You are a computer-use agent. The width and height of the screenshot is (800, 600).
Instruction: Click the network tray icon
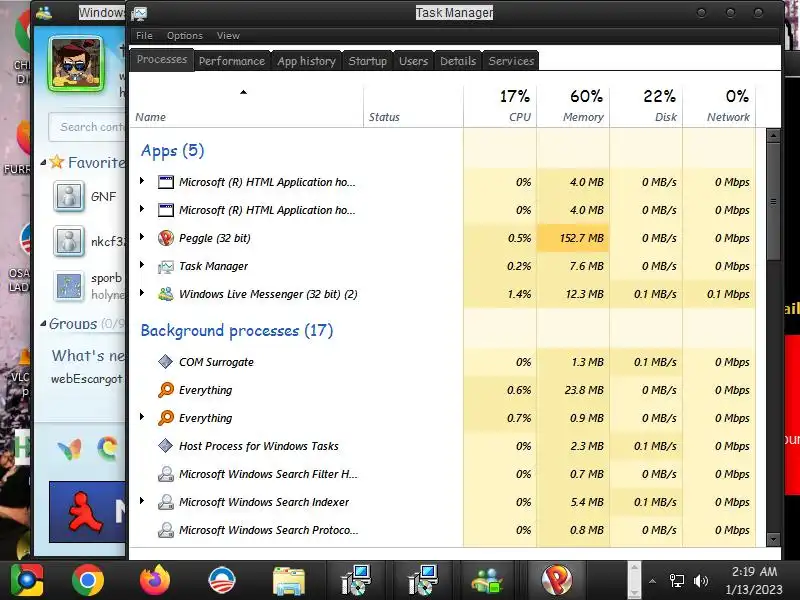(677, 581)
